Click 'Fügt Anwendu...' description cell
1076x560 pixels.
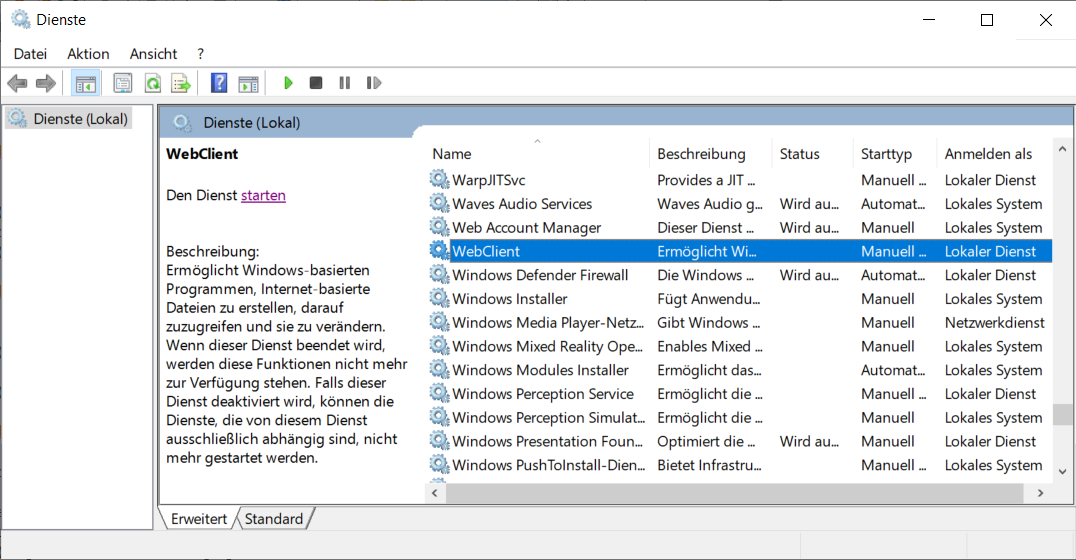pos(708,299)
